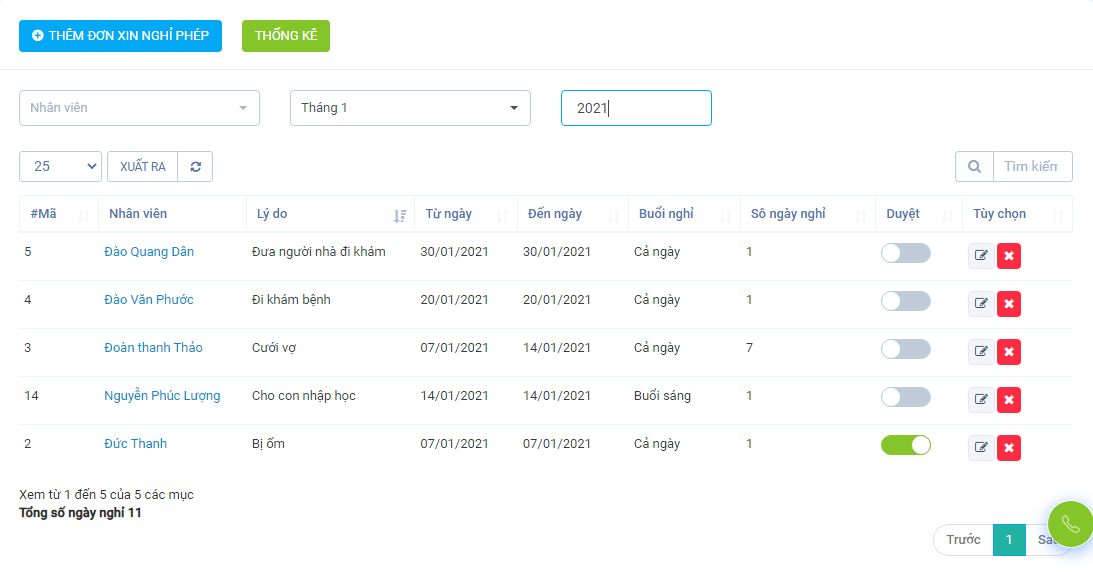This screenshot has height=572, width=1093.
Task: Click "Buổi sáng" in Nguyễn Phúc Lượng row
Action: (662, 396)
